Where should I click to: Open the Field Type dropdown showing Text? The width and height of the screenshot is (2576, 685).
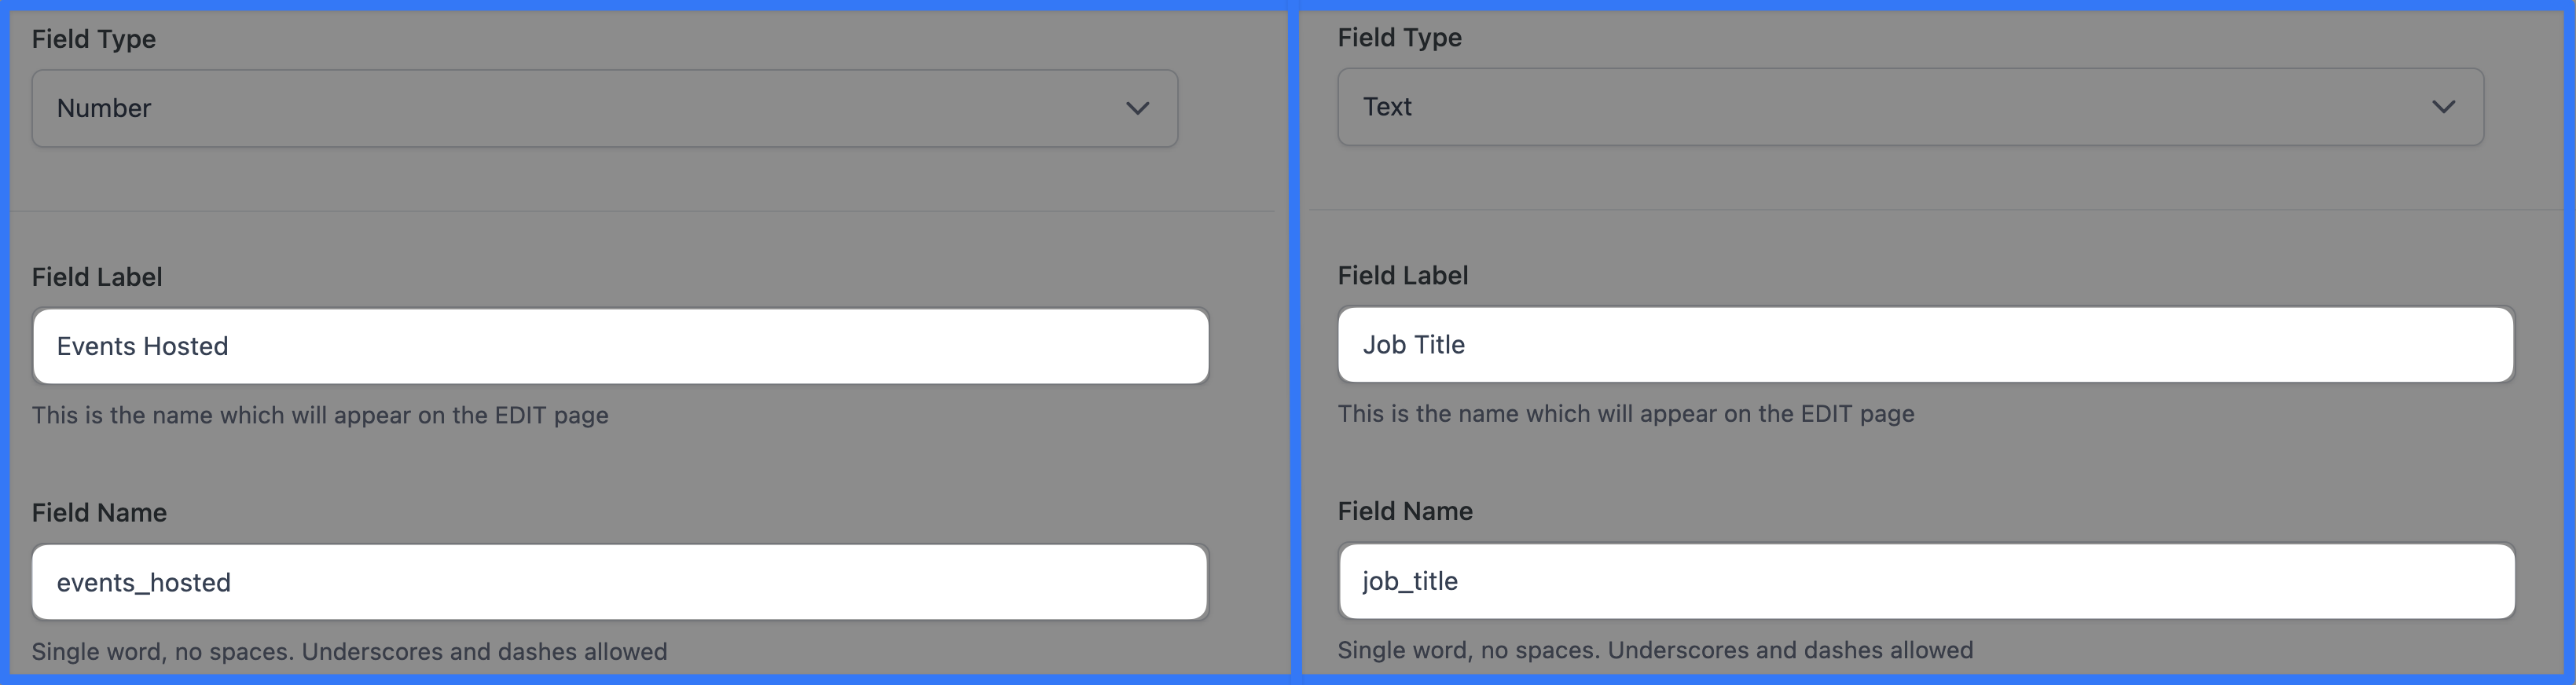1910,107
